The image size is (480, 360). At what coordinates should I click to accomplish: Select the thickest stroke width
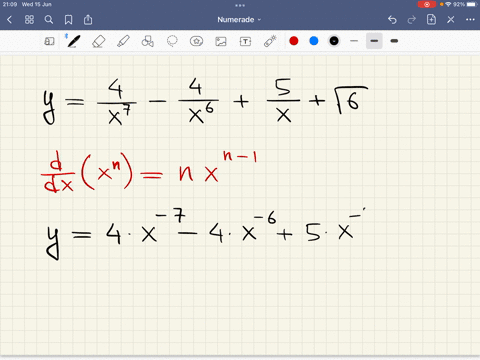pos(394,41)
